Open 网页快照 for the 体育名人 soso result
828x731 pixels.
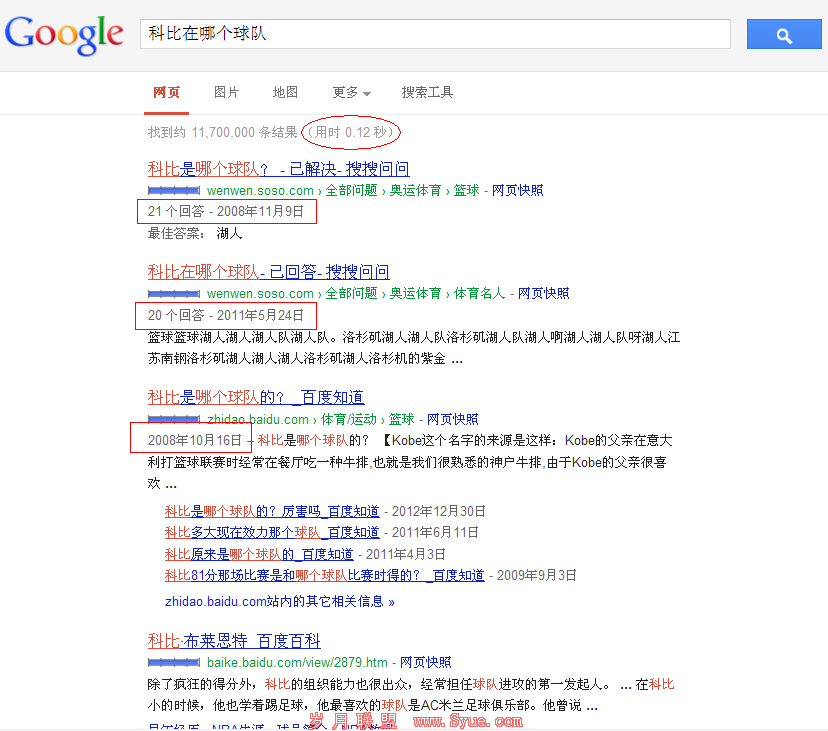coord(543,293)
